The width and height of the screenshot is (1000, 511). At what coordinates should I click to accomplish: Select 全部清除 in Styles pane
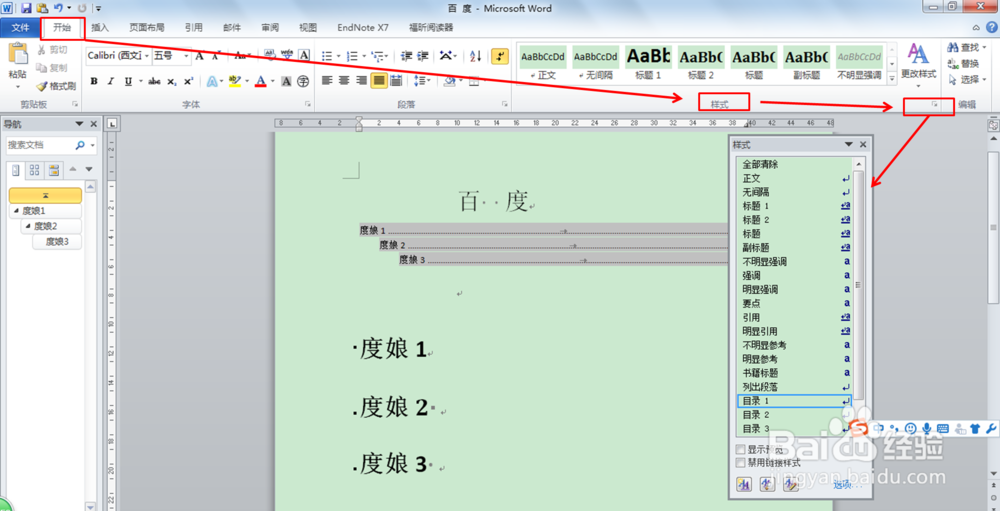(x=794, y=165)
